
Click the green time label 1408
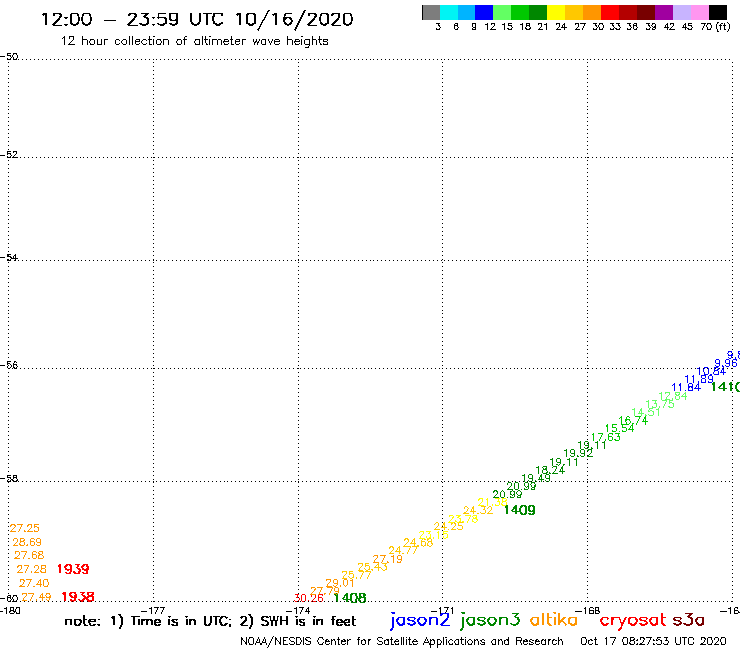pos(350,598)
